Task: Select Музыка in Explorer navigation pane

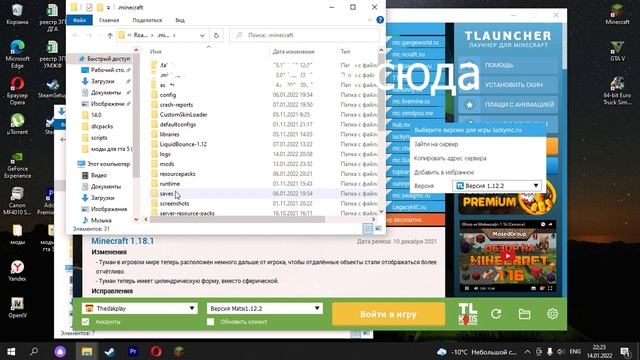Action: click(x=101, y=220)
